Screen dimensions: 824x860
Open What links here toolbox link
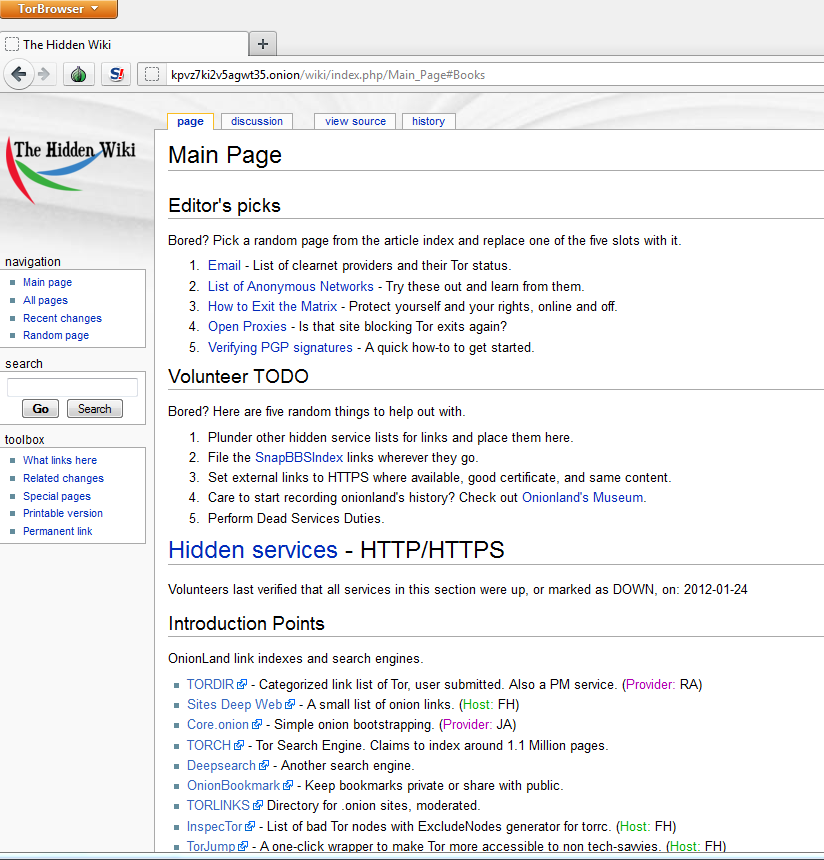tap(60, 460)
